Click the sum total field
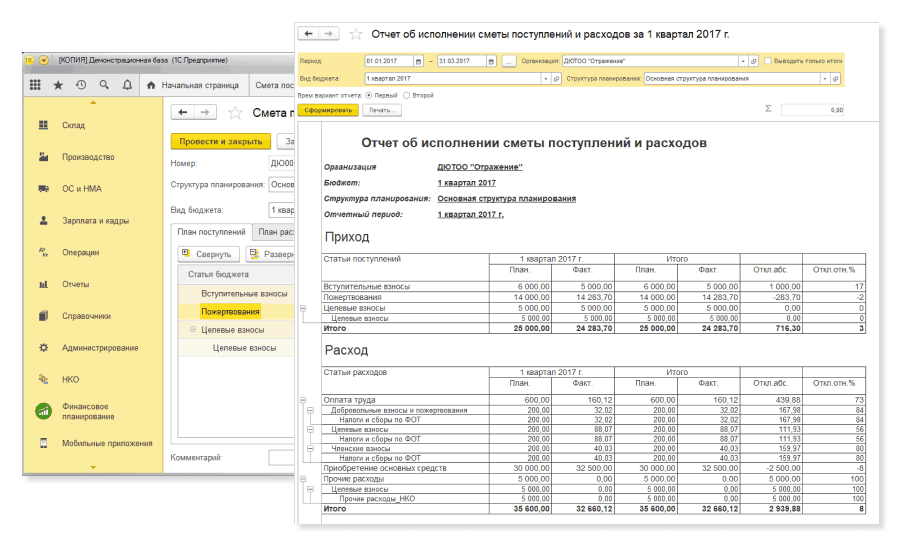The image size is (900, 546). 813,110
